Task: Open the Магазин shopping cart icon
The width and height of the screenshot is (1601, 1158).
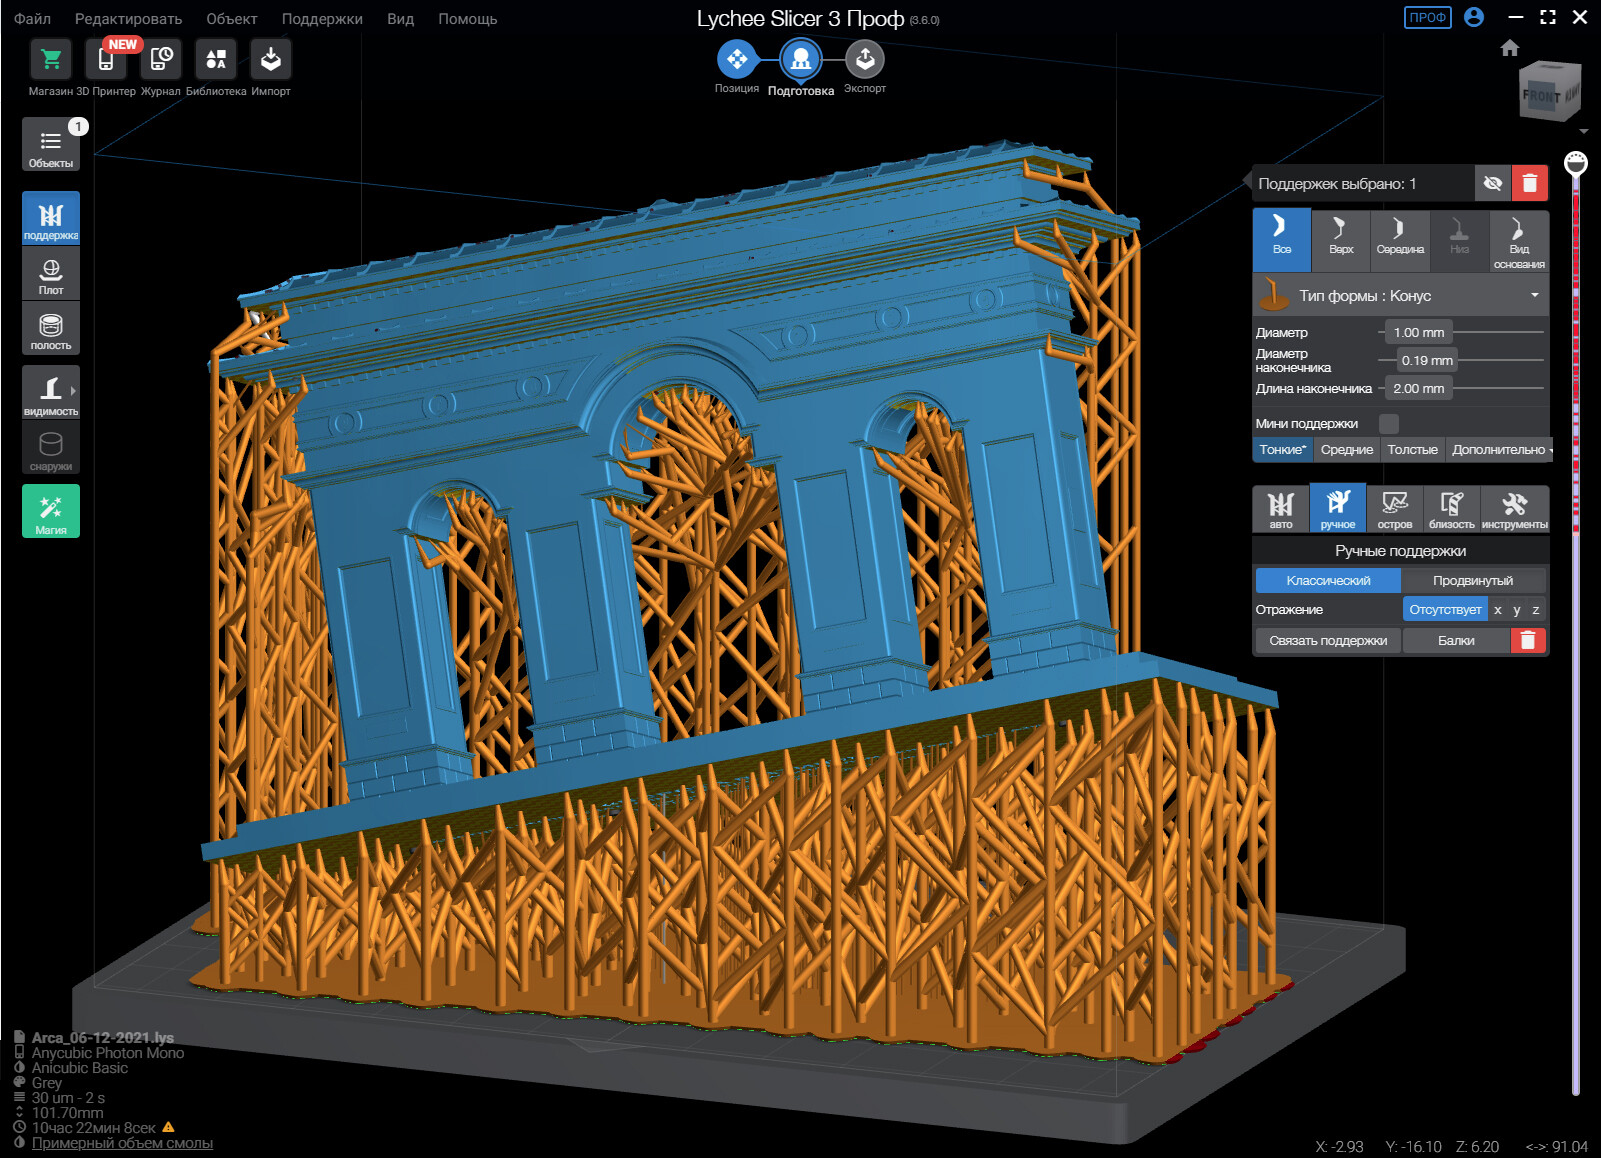Action: pyautogui.click(x=51, y=60)
